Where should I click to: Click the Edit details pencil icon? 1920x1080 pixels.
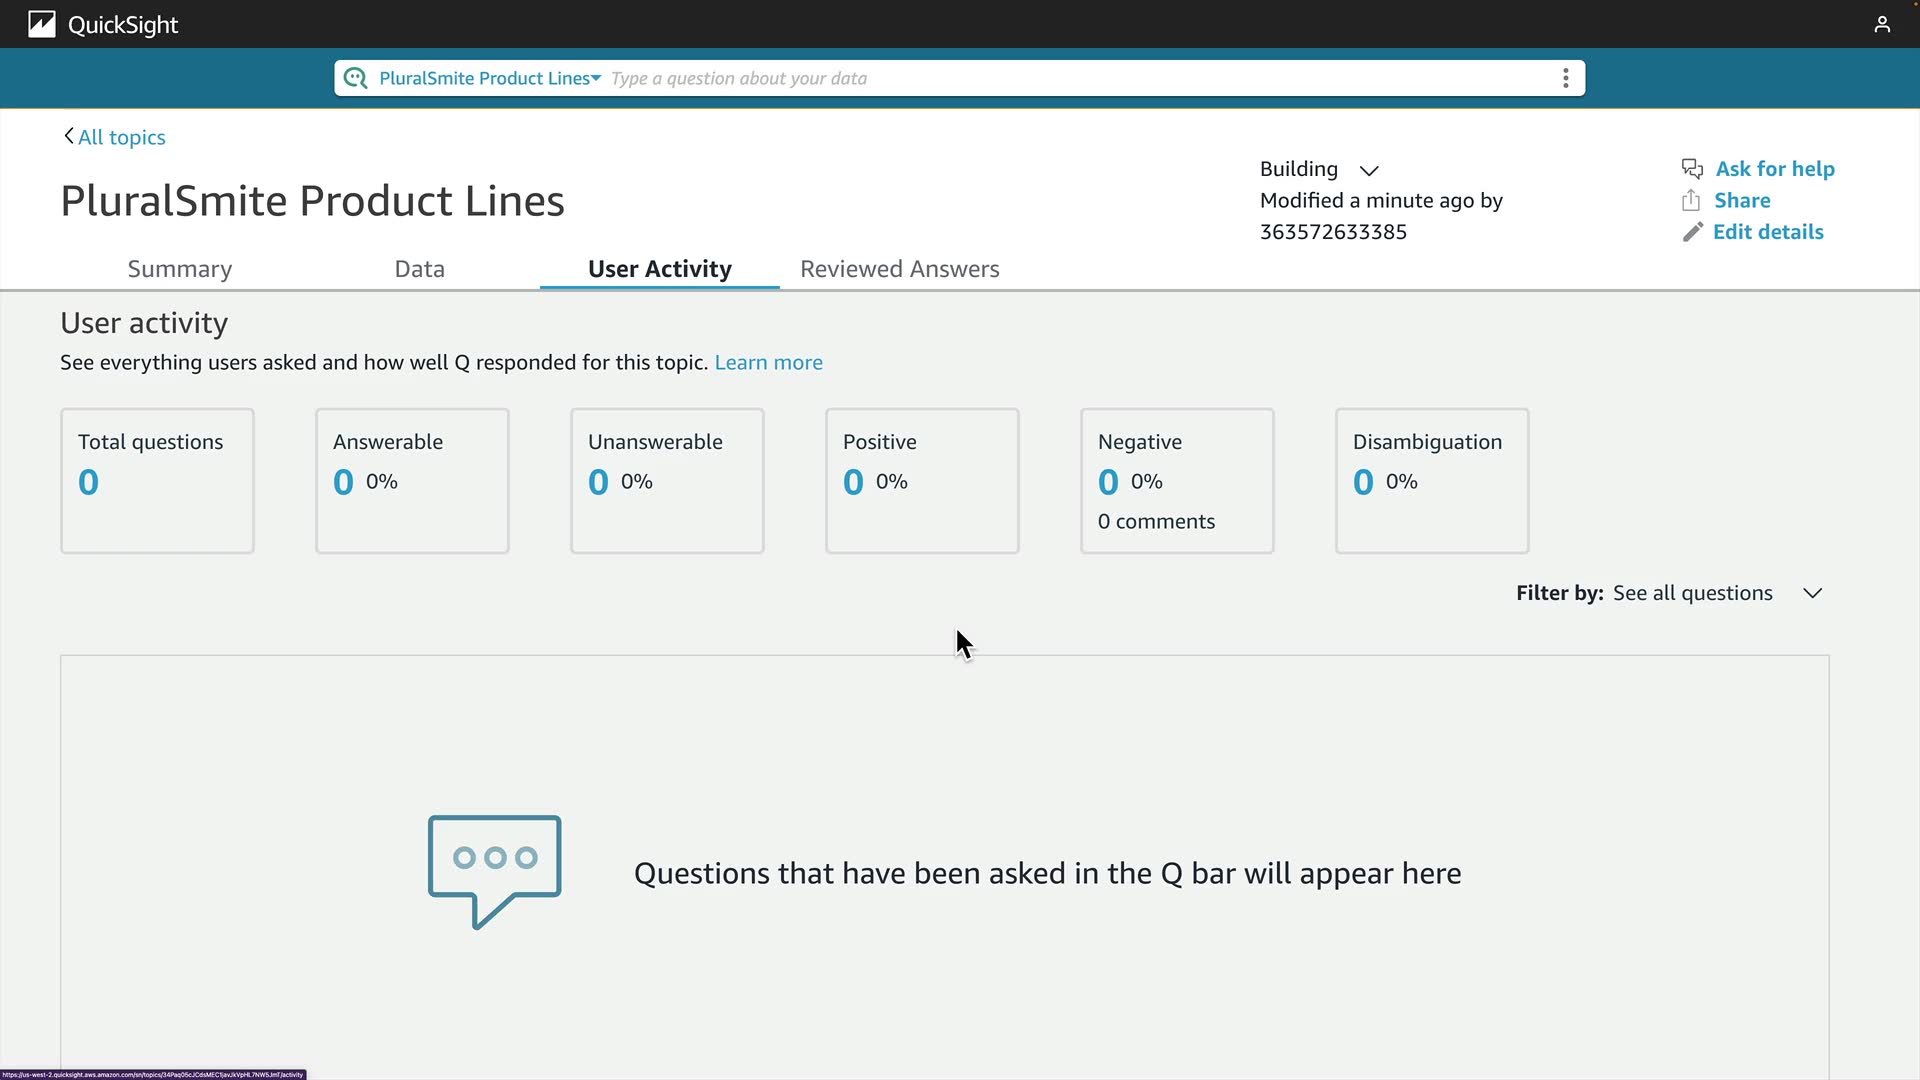(1692, 232)
